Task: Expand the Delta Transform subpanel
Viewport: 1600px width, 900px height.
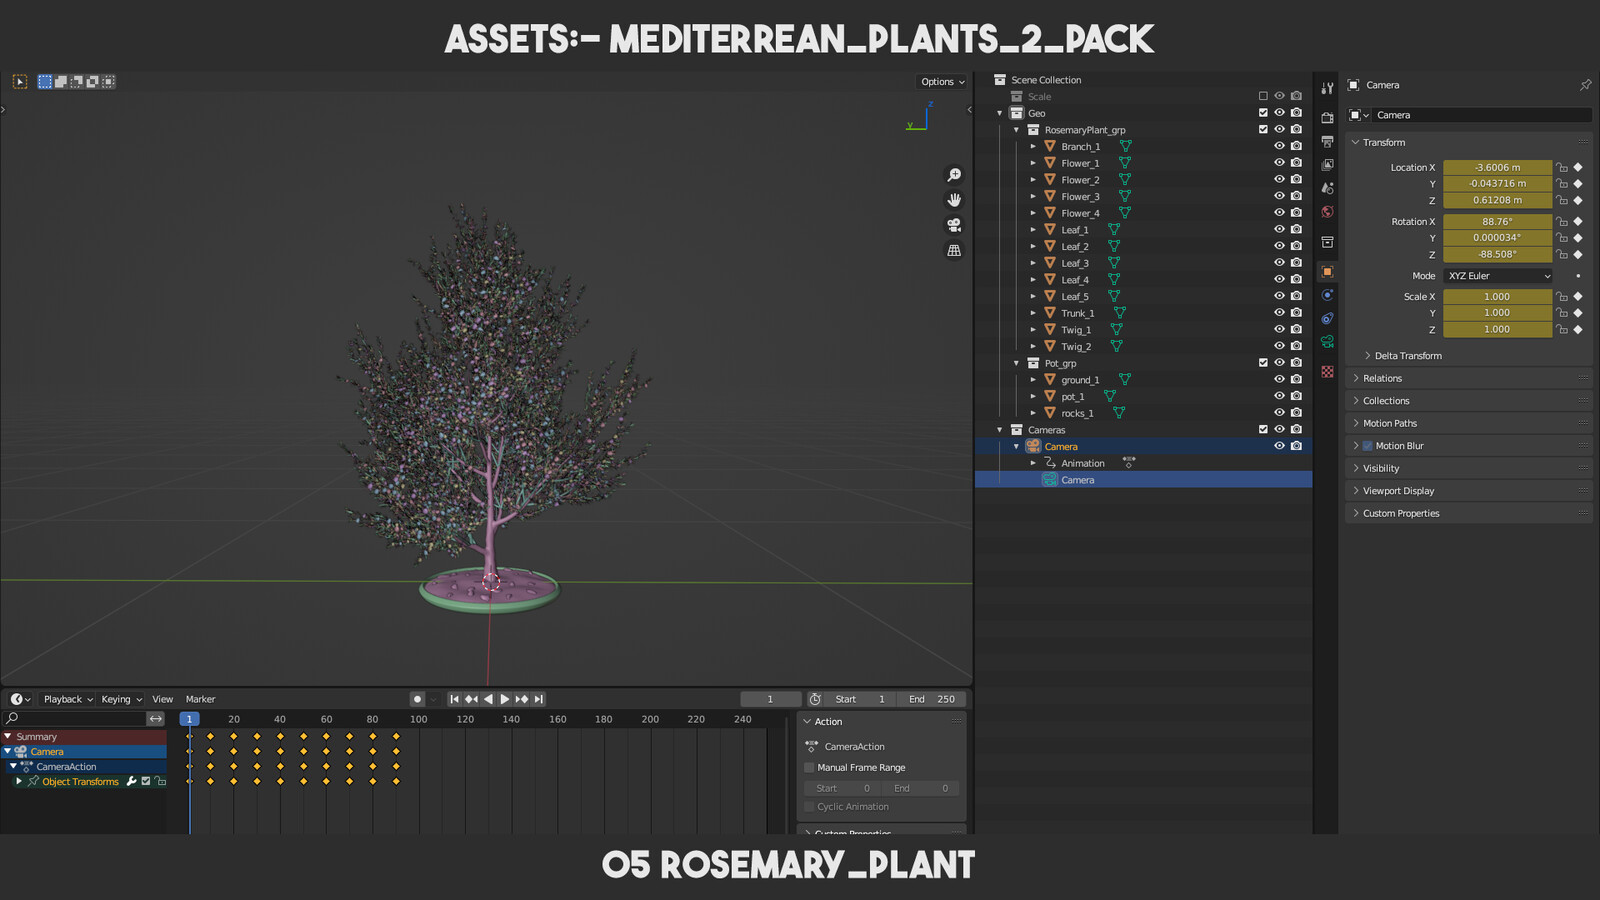Action: pos(1367,355)
